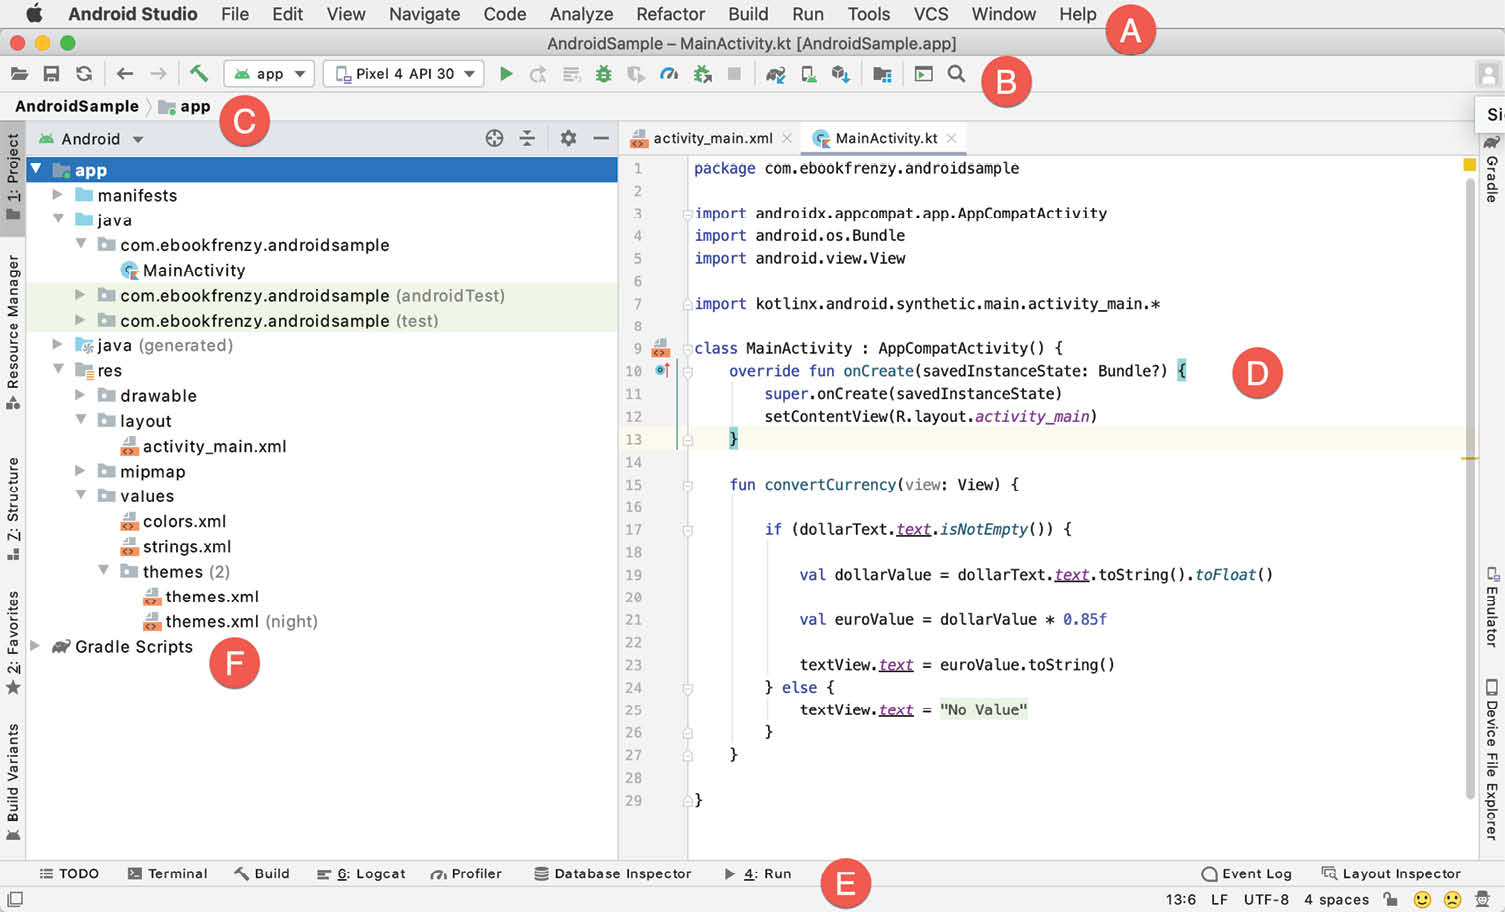1505x912 pixels.
Task: Open the SDK Manager icon
Action: coord(841,74)
